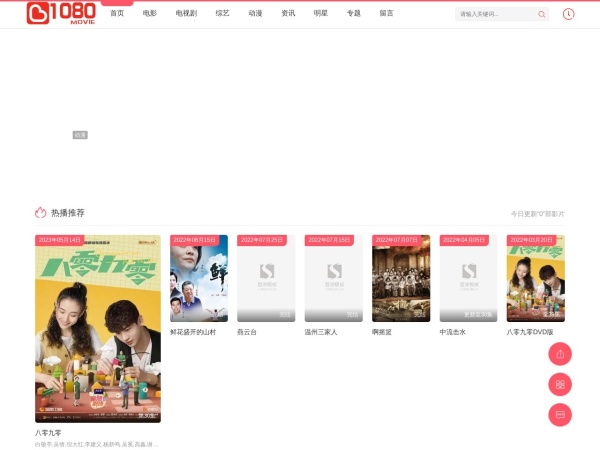600x450 pixels.
Task: Click the red grid floating button
Action: coord(560,384)
